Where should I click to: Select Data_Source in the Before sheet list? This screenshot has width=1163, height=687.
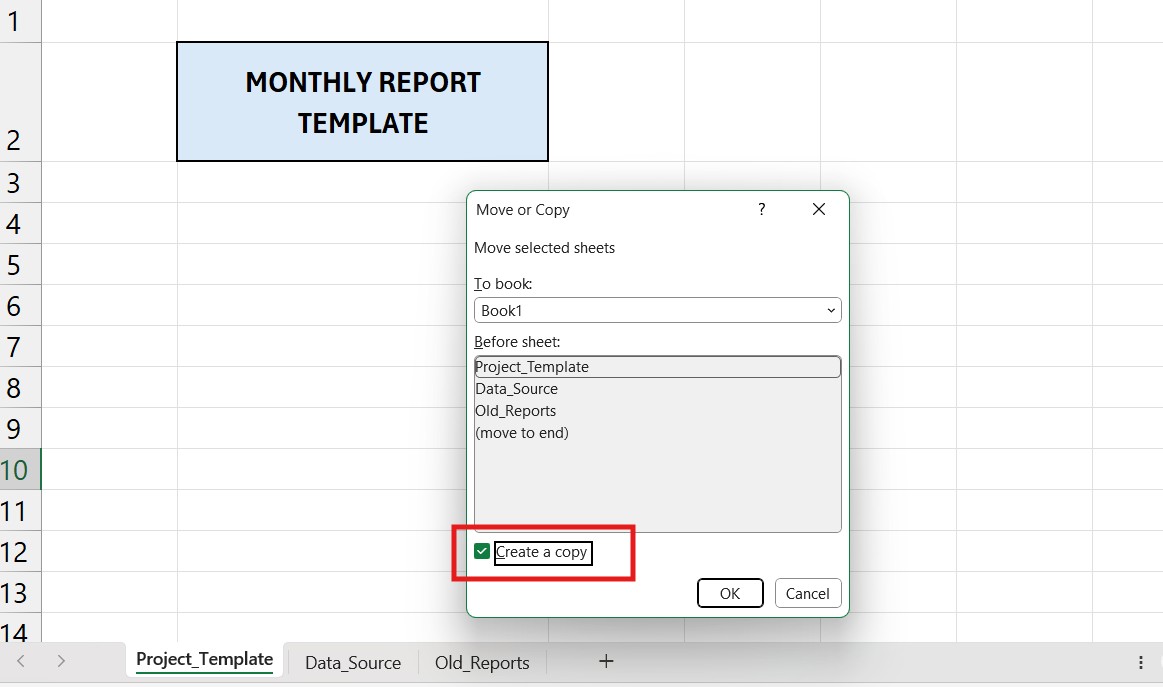click(516, 388)
